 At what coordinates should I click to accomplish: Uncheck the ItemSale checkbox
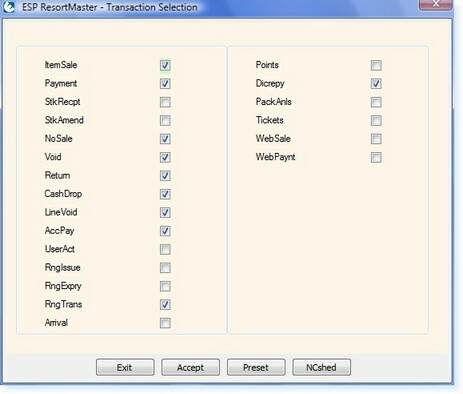pos(165,65)
